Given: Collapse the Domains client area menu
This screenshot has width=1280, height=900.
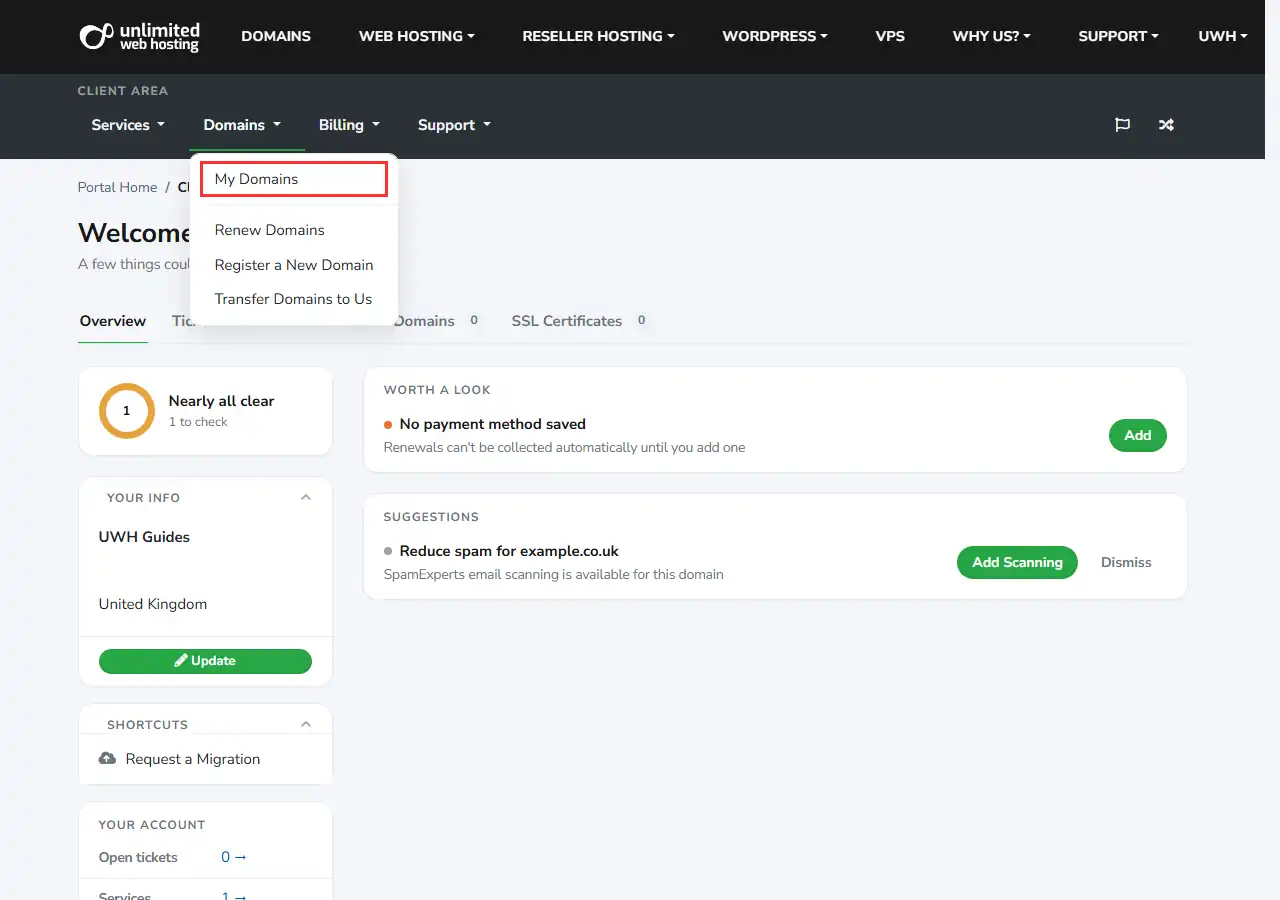Looking at the screenshot, I should coord(242,125).
